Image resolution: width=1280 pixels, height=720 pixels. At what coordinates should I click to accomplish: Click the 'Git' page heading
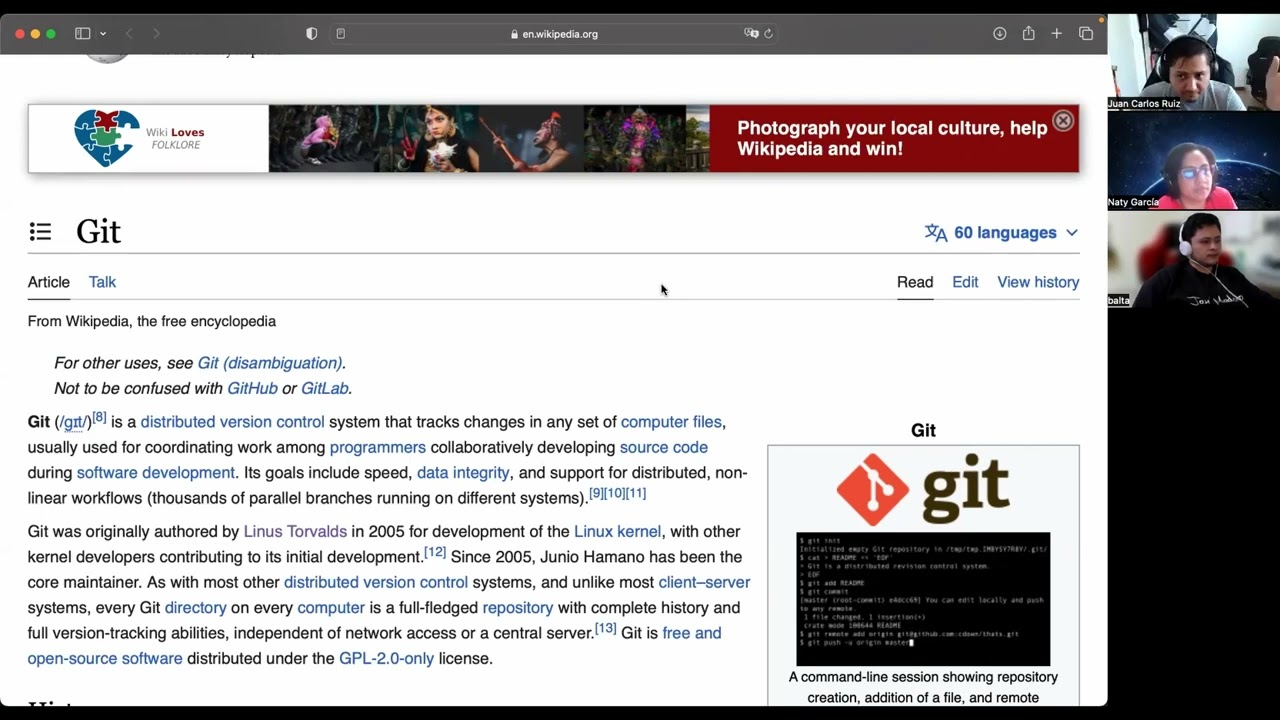click(98, 232)
